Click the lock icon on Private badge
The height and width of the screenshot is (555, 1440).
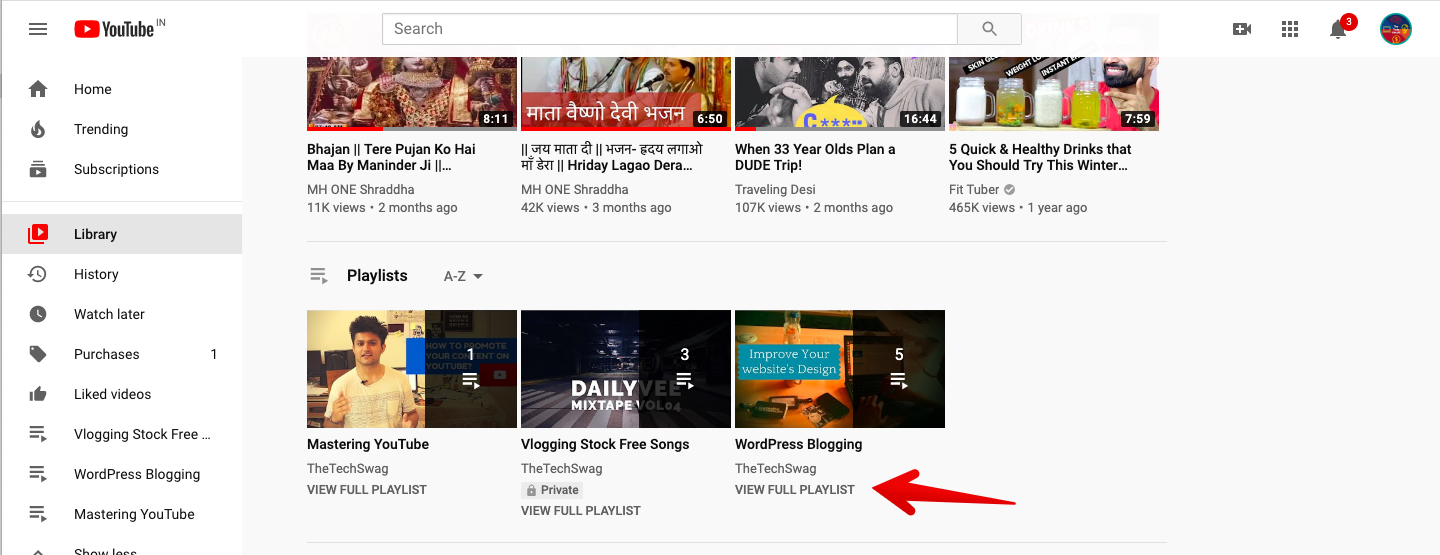click(531, 490)
